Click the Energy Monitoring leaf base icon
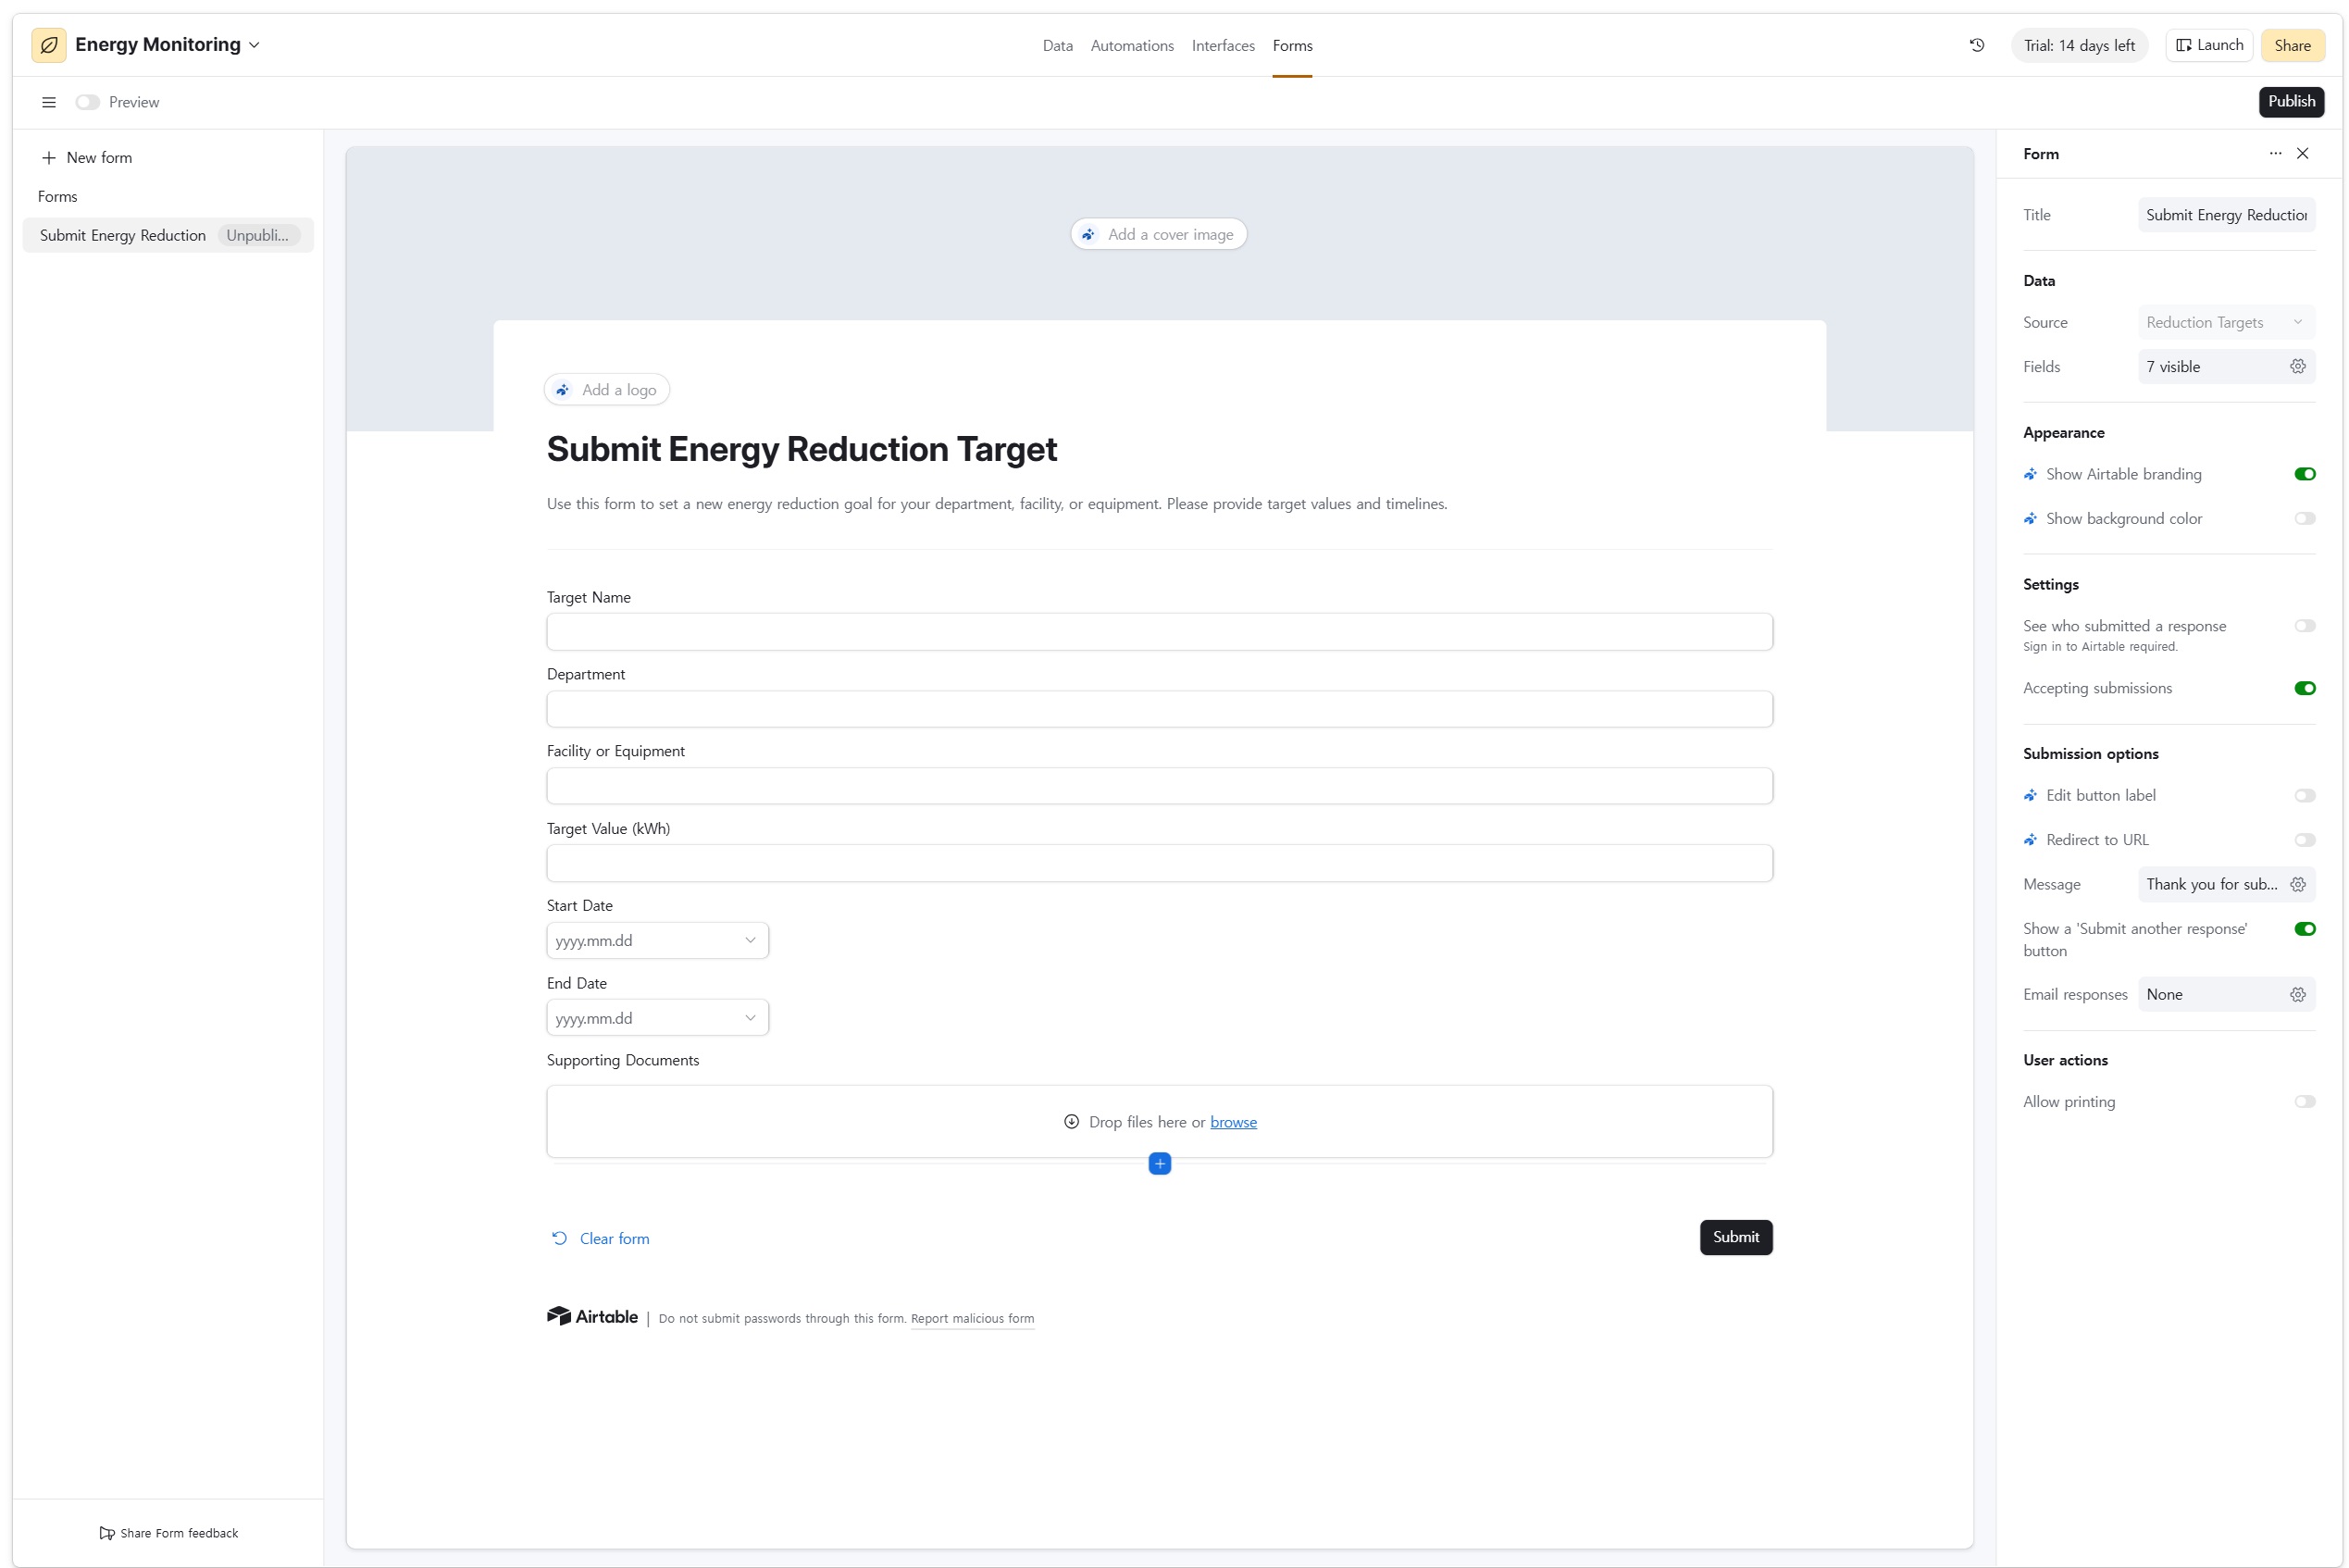This screenshot has width=2349, height=1568. pyautogui.click(x=48, y=45)
